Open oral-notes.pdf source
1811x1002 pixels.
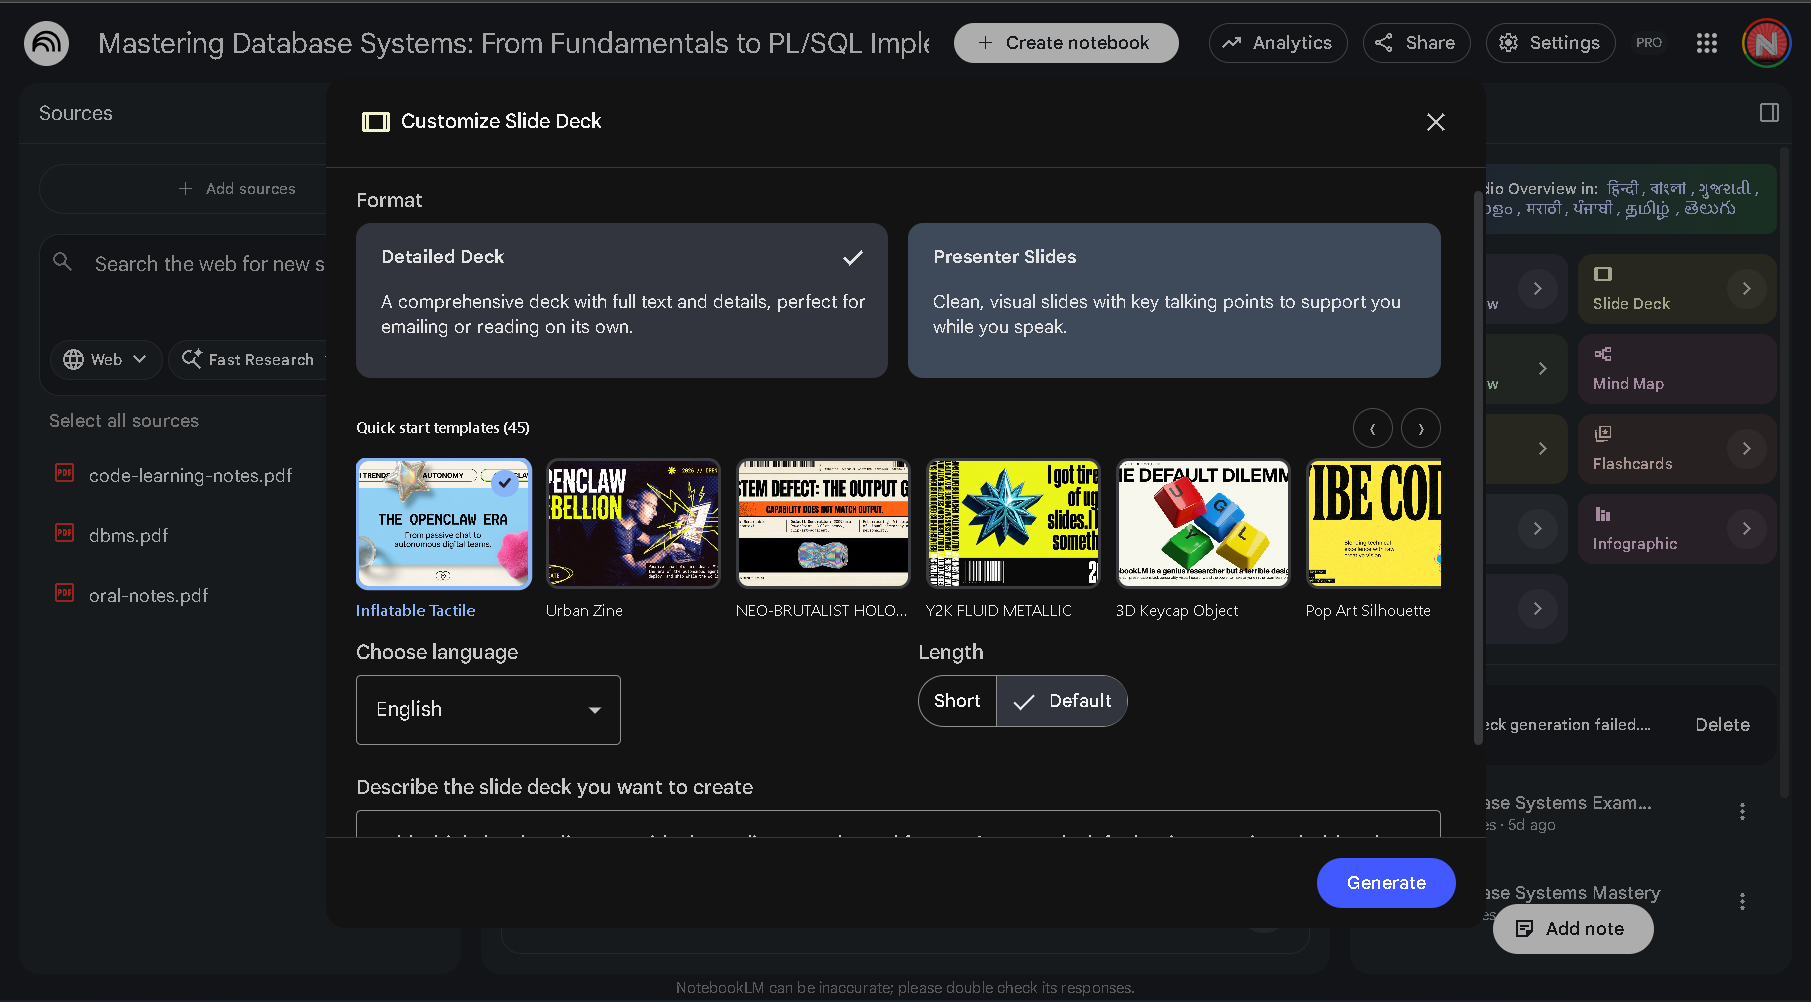tap(148, 596)
